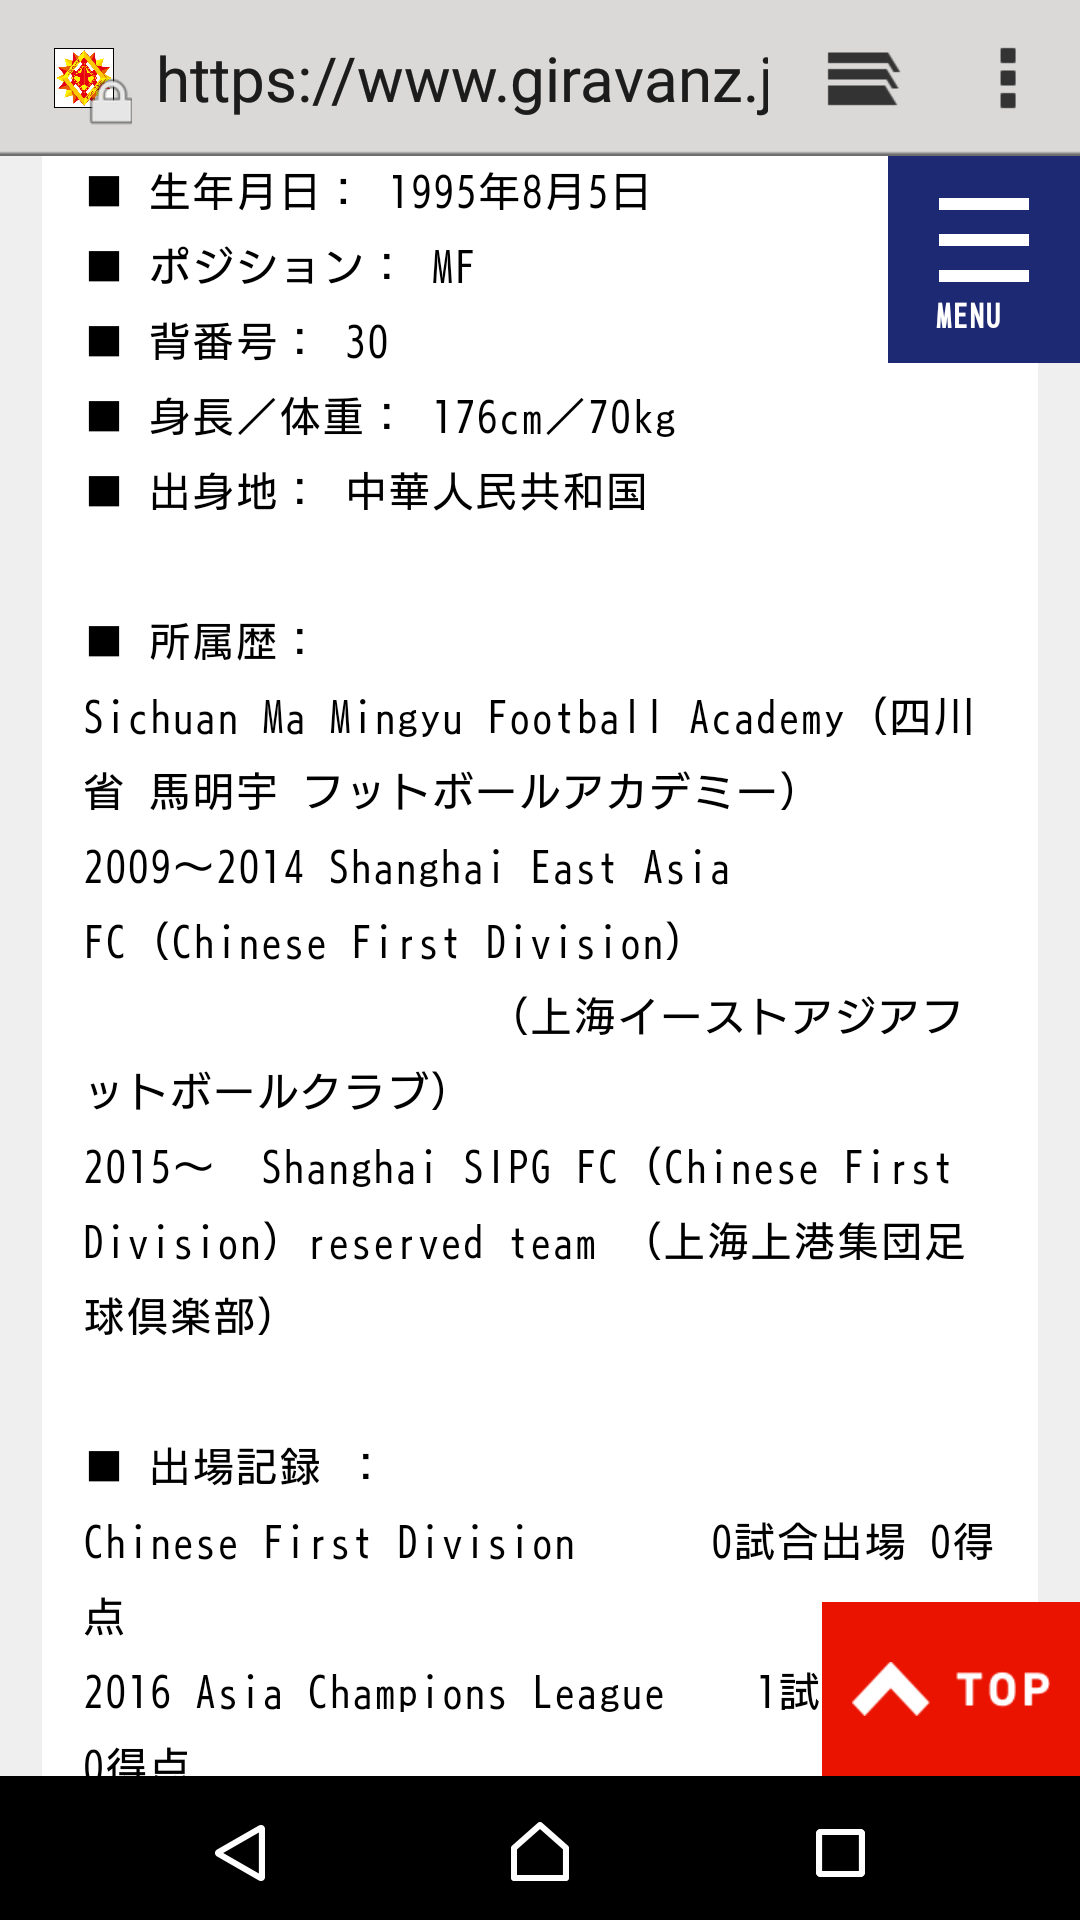
Task: Open the browser tabs switcher icon
Action: [862, 79]
